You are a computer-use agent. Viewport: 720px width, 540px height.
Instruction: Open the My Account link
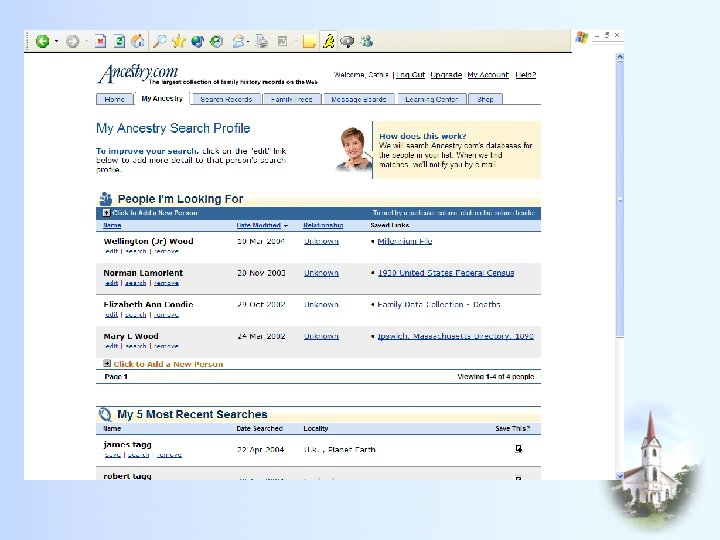click(488, 74)
